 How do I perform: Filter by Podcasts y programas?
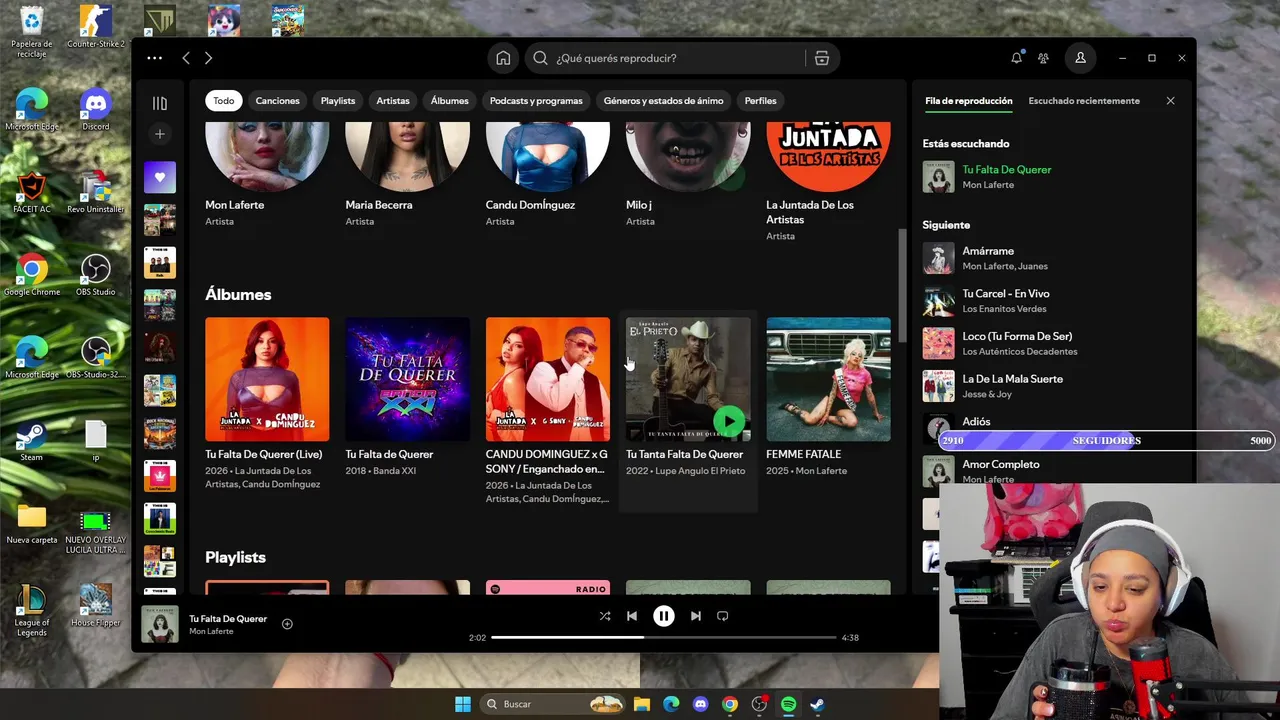[x=536, y=101]
